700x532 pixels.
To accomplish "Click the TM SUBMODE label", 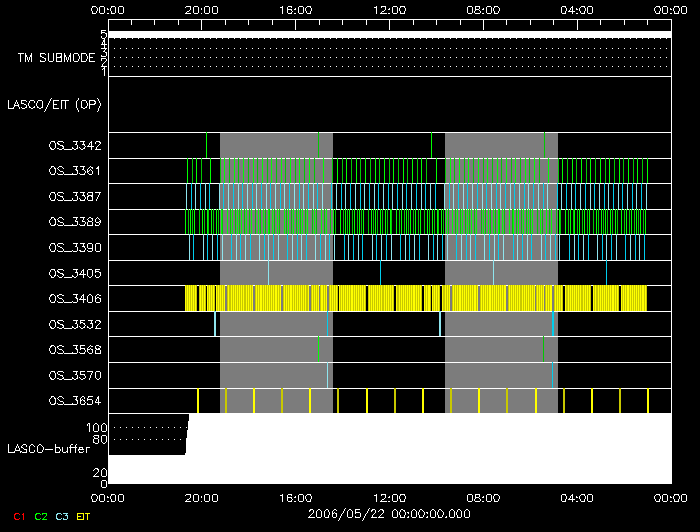I will [x=56, y=58].
